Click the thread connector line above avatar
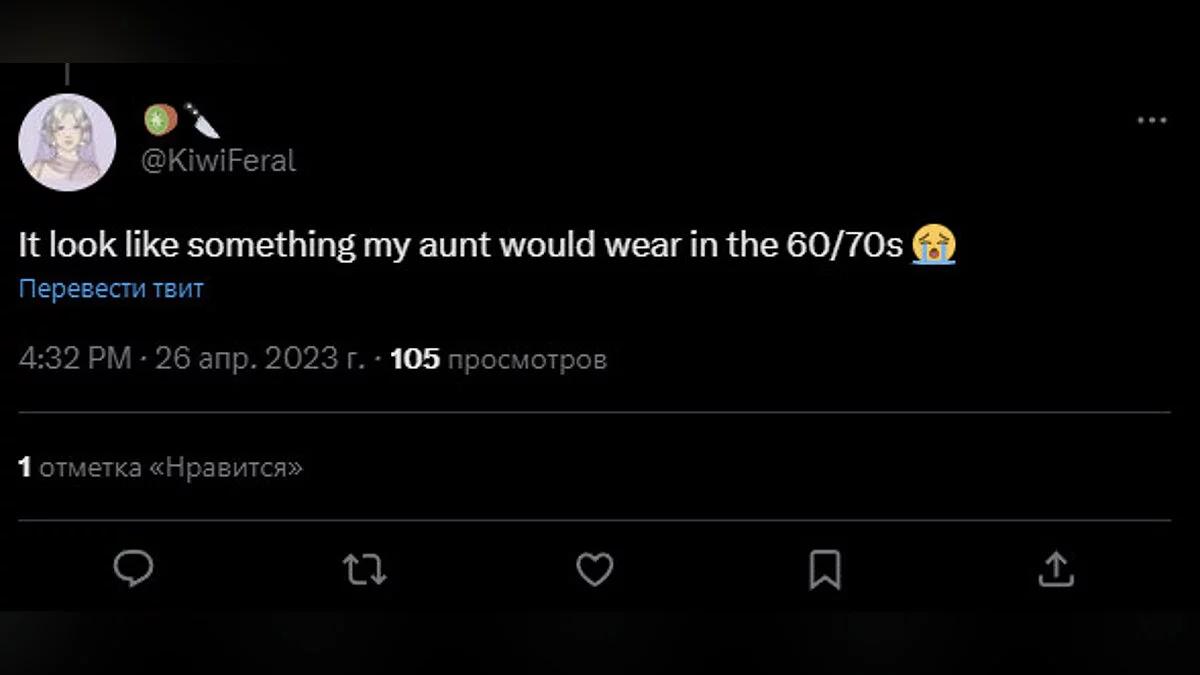 pos(67,74)
